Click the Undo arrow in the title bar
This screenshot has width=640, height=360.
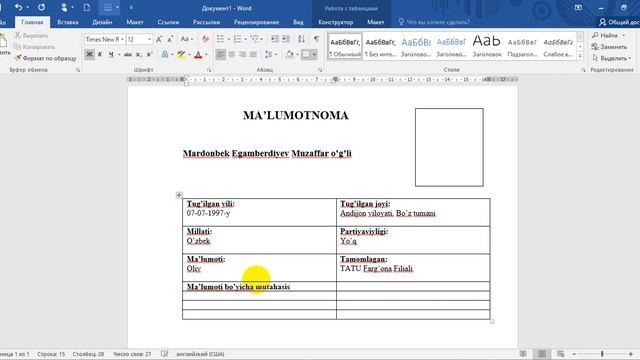tap(18, 7)
